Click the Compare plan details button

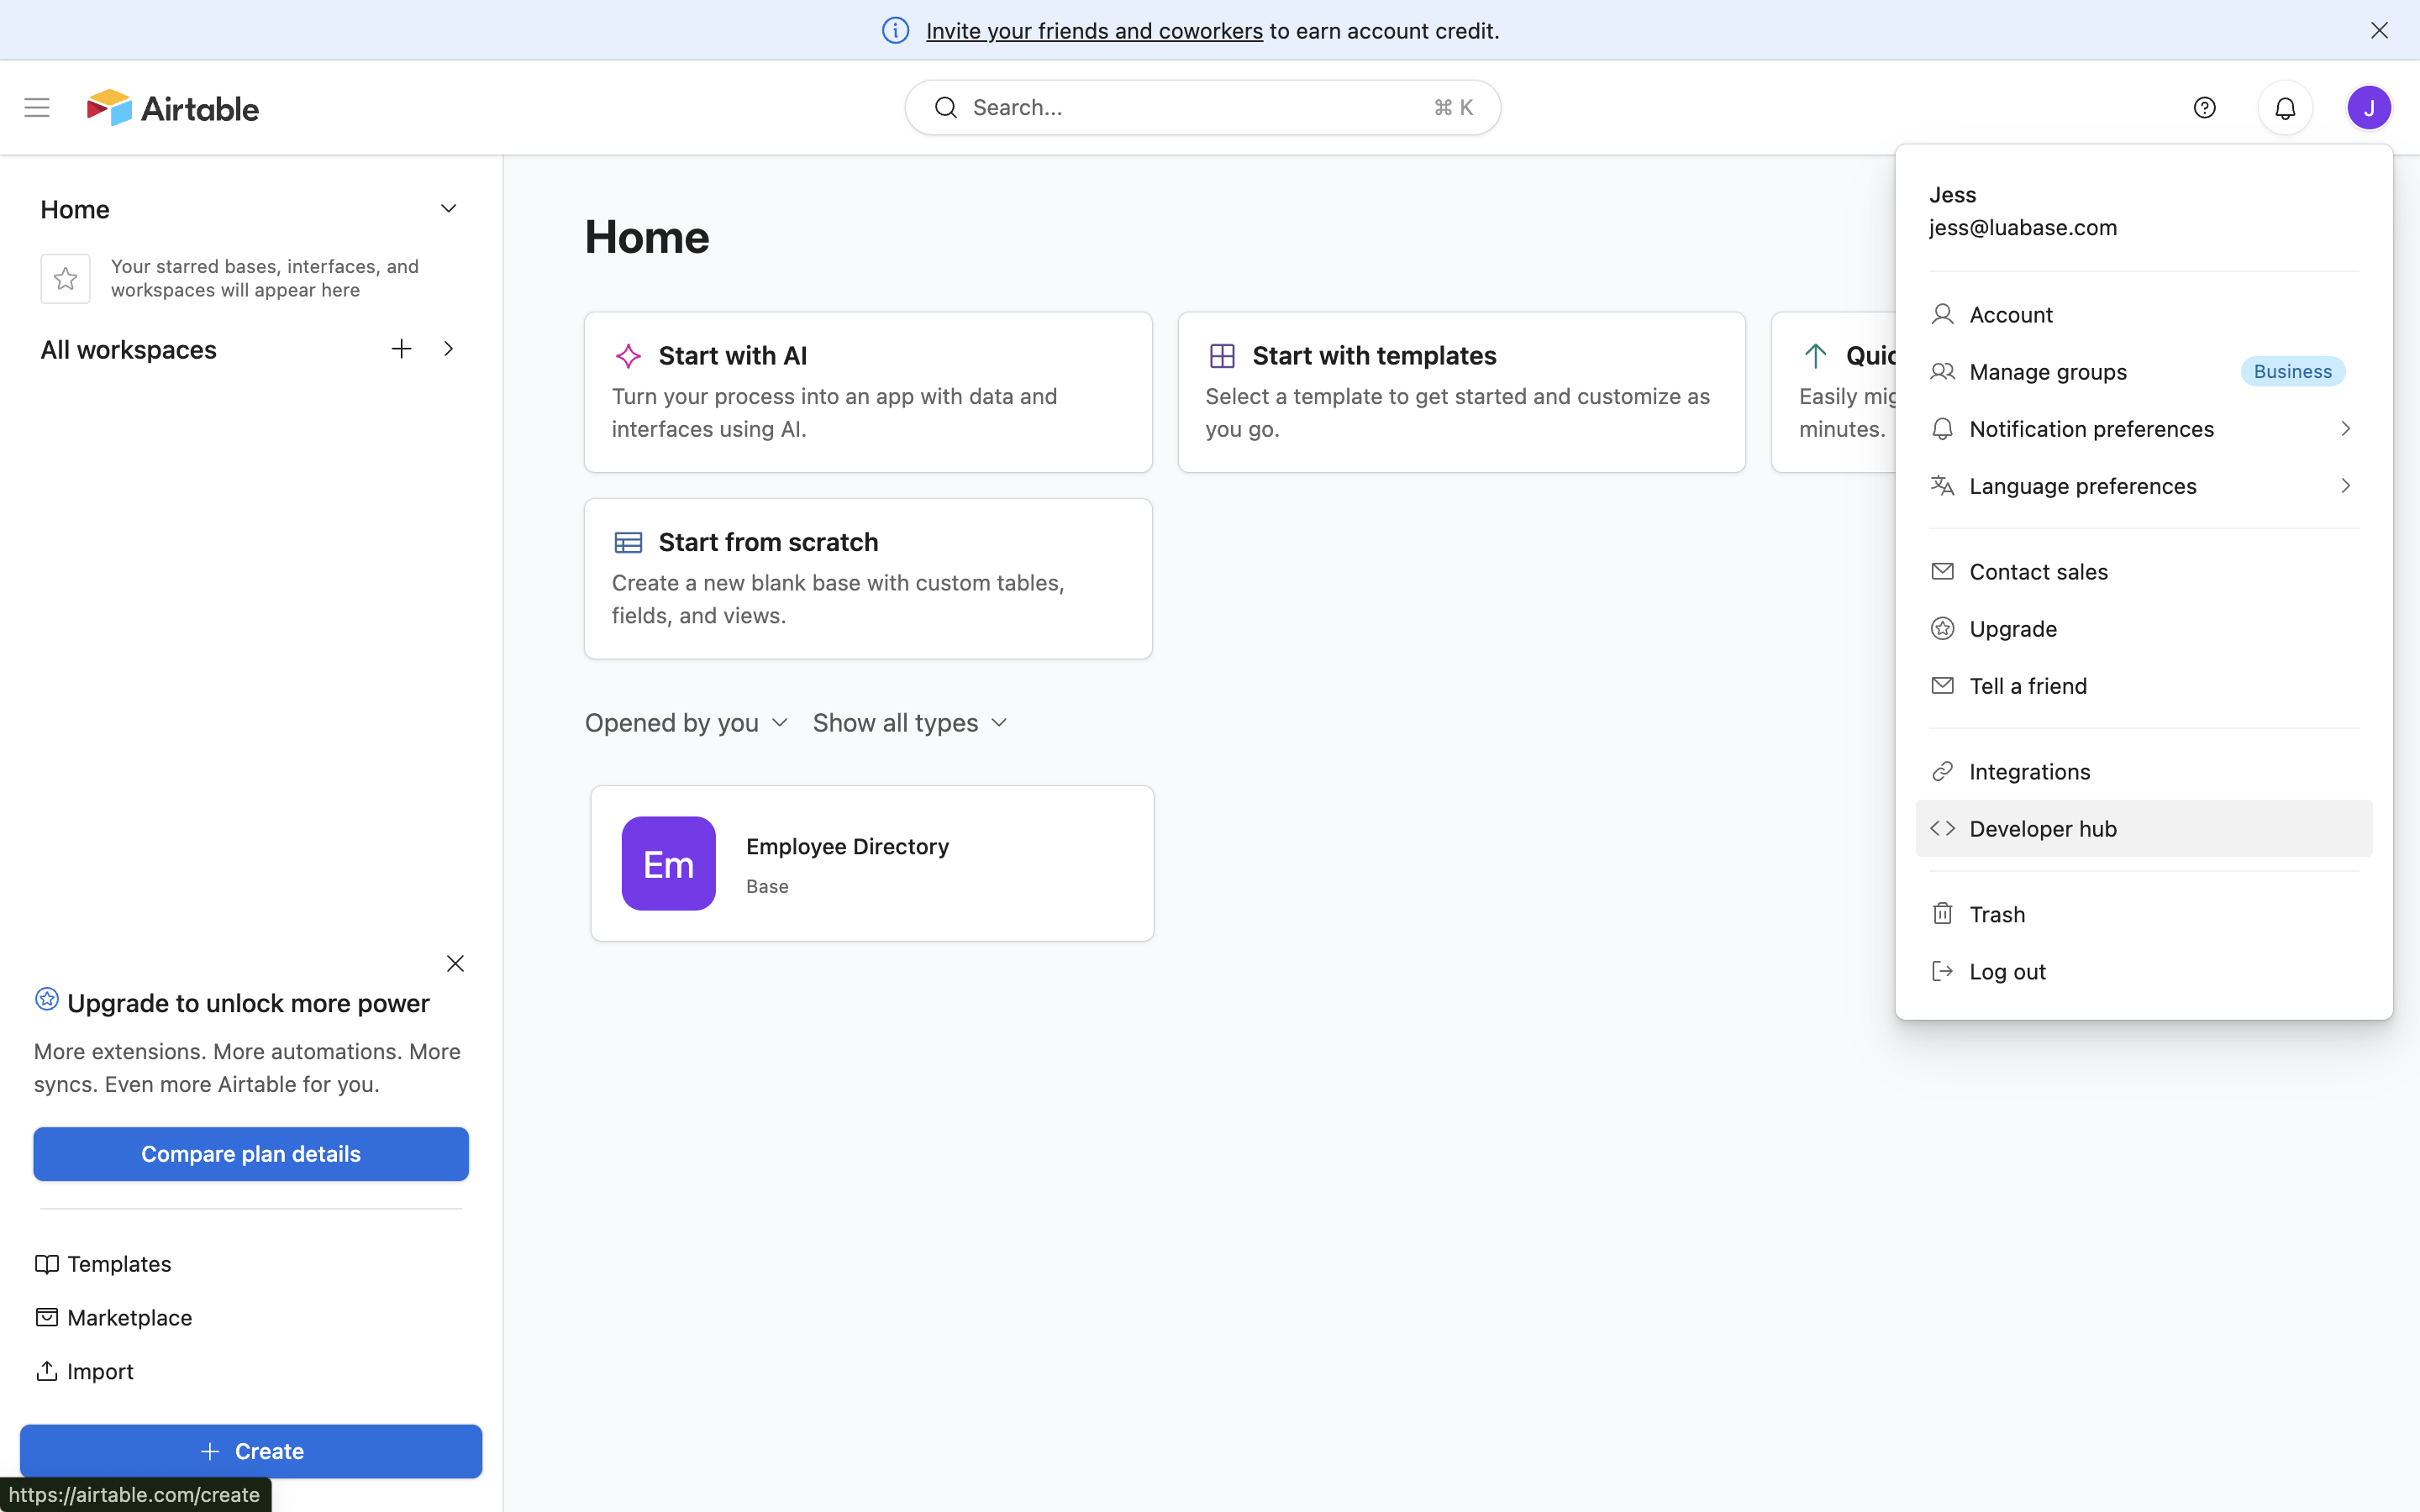[251, 1154]
